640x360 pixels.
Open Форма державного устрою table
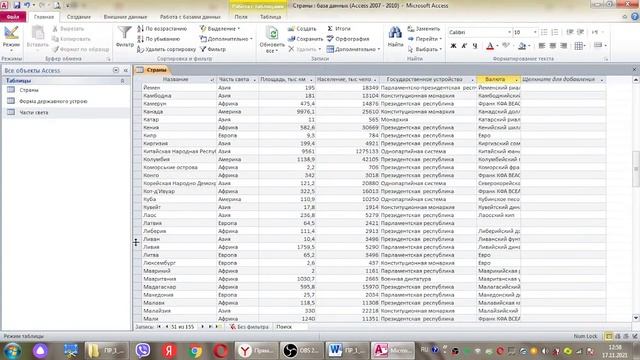pos(53,101)
